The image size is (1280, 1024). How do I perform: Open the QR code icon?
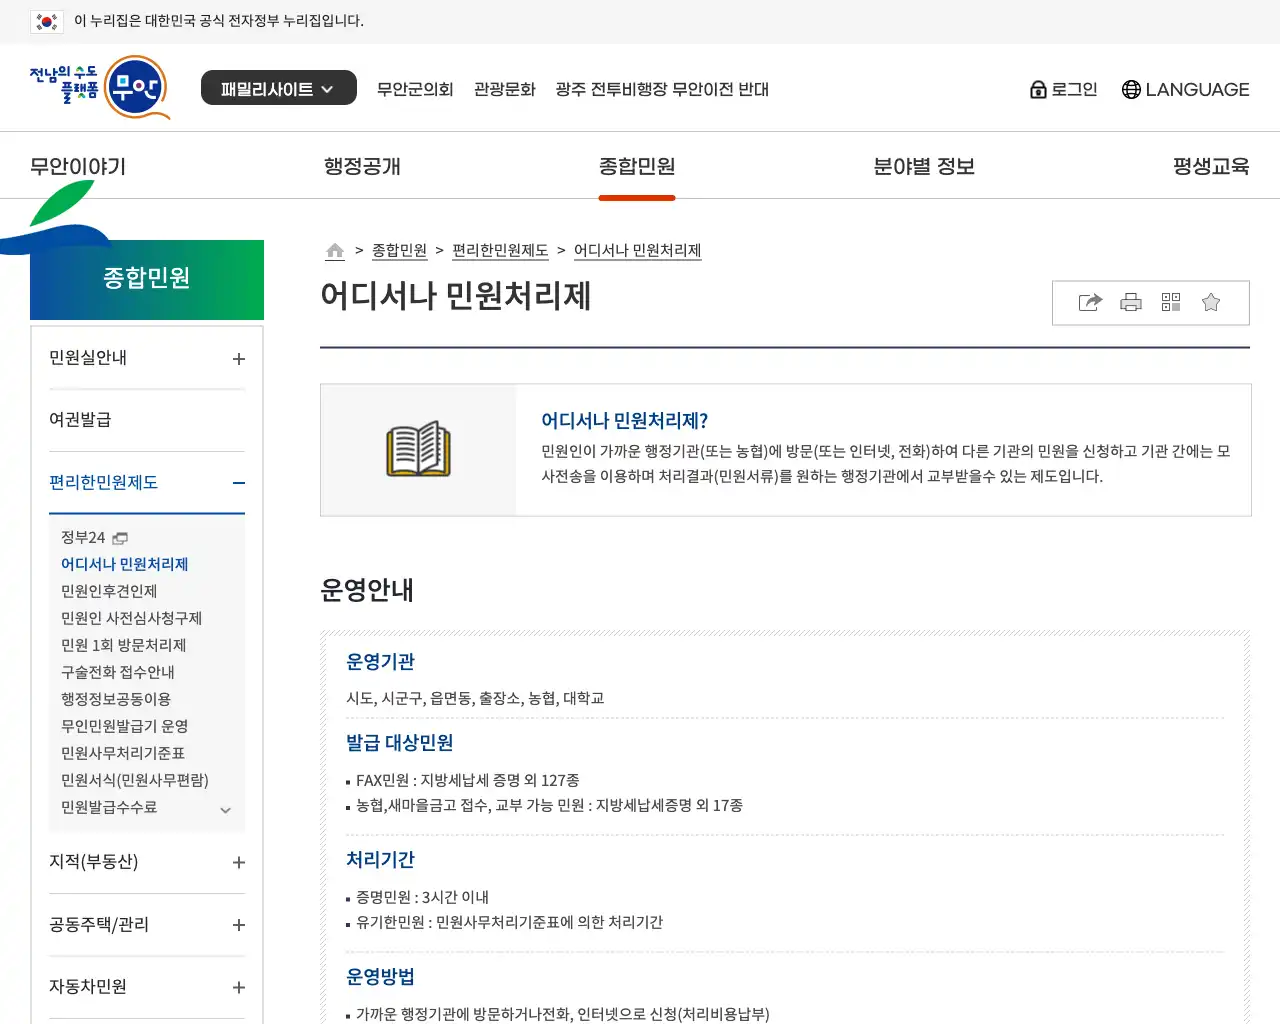click(x=1171, y=302)
